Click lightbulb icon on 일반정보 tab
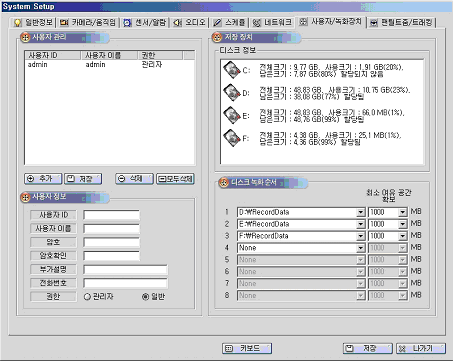The width and height of the screenshot is (453, 361). coord(17,23)
